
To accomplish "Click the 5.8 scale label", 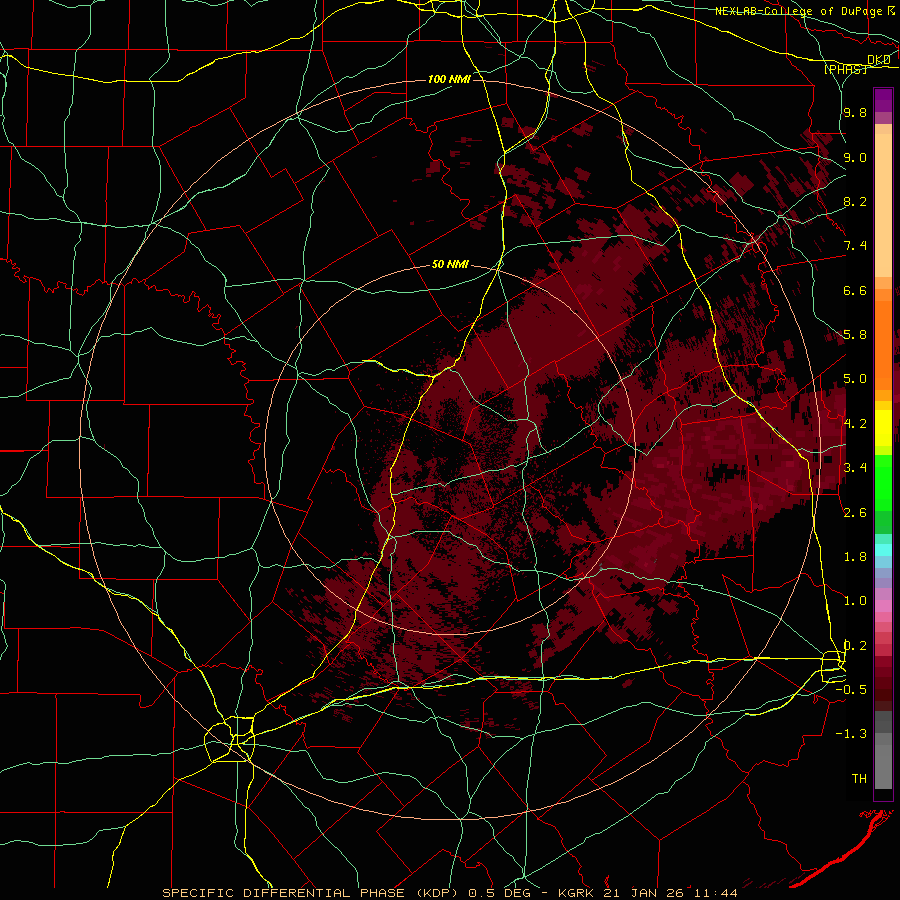I will 855,335.
